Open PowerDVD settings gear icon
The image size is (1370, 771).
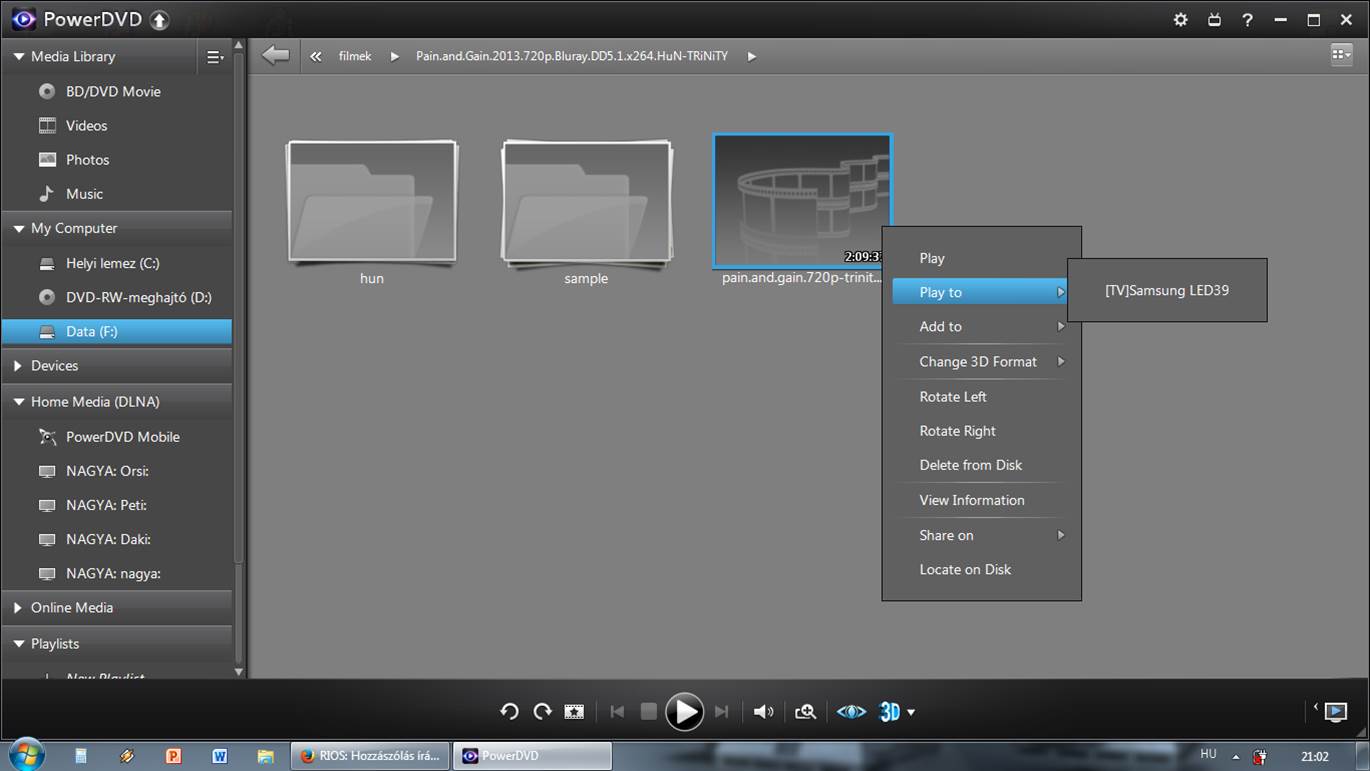click(1180, 20)
